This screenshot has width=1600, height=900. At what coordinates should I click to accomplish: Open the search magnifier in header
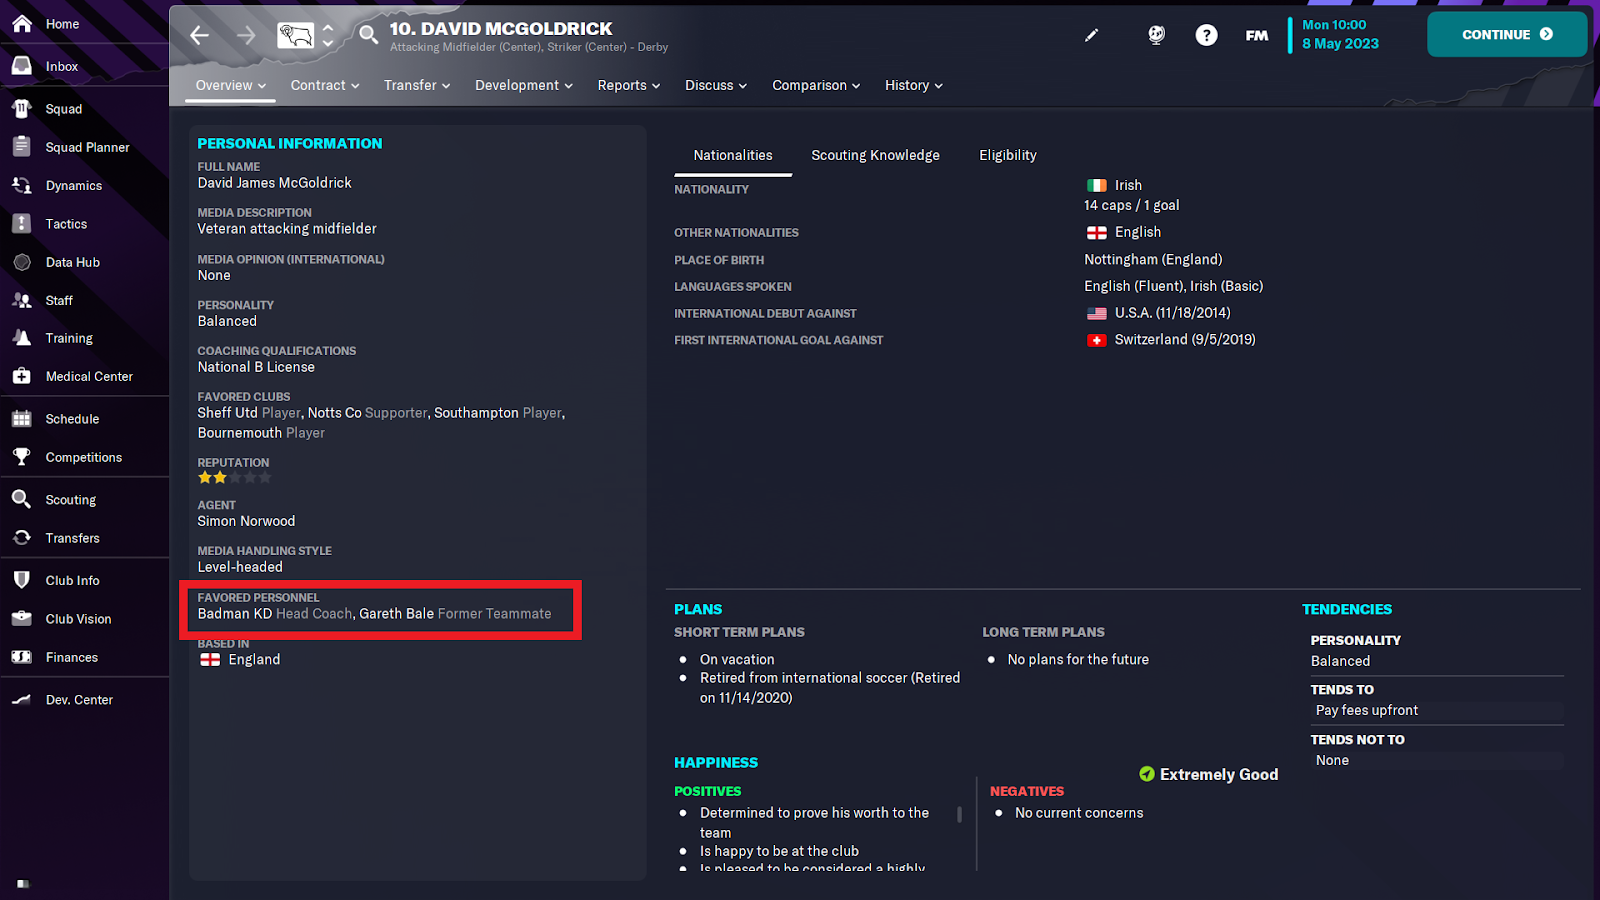(x=369, y=36)
